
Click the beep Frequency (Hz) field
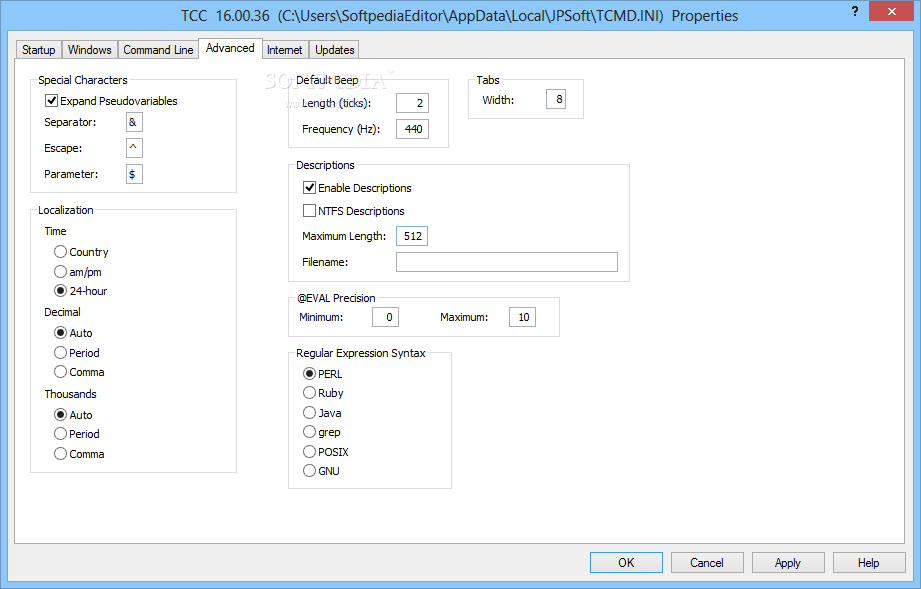(412, 129)
